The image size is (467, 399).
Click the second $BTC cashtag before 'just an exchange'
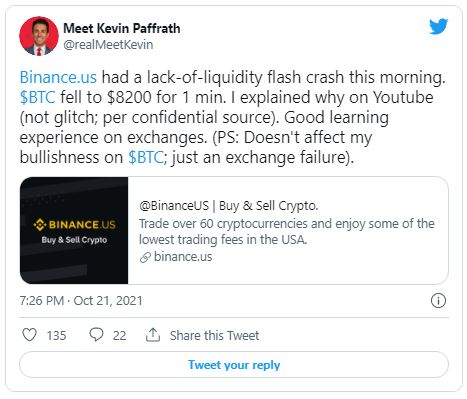(146, 157)
